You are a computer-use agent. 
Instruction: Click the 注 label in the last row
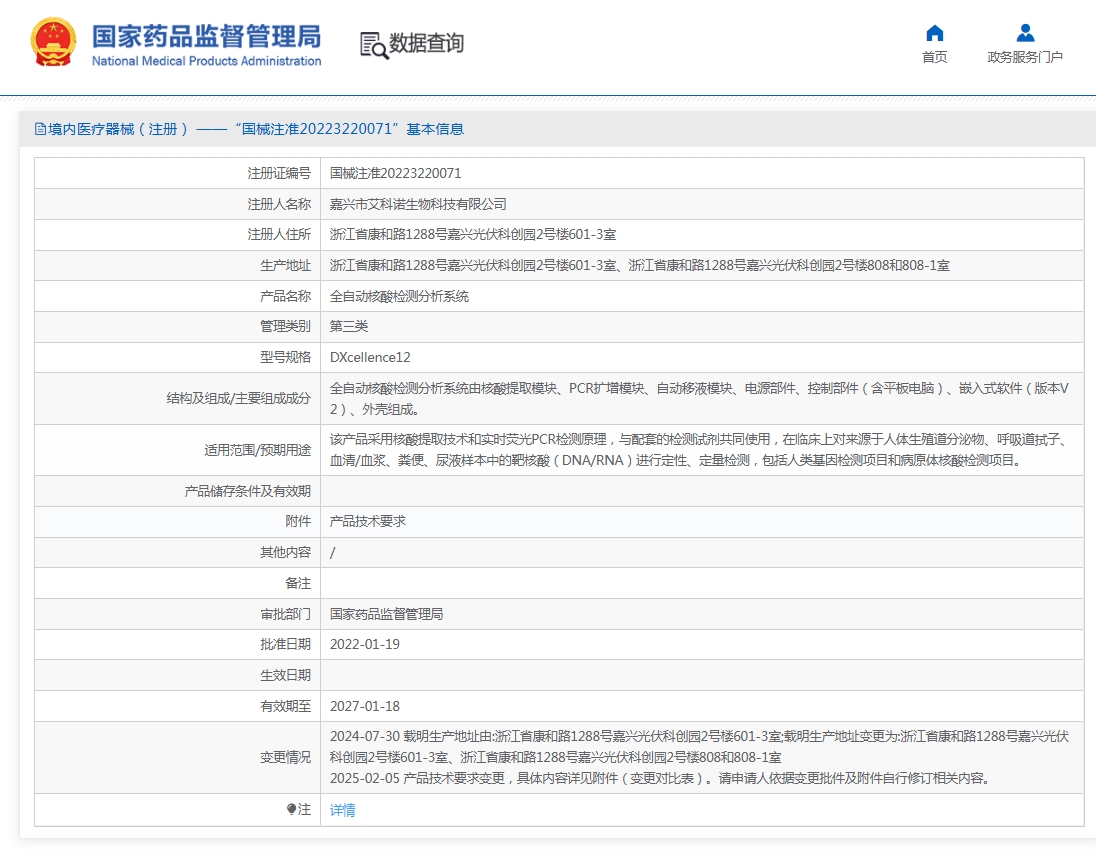[304, 809]
